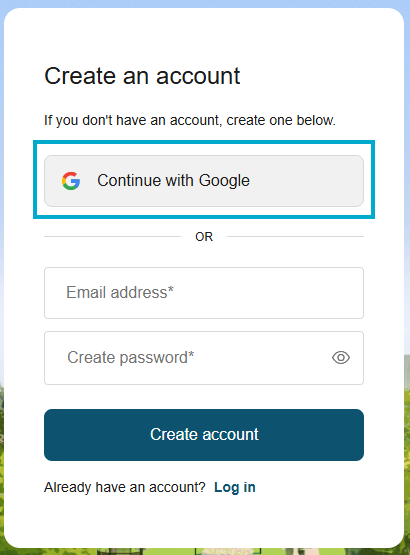410x555 pixels.
Task: Click the "Already have an account?" text
Action: pos(125,487)
